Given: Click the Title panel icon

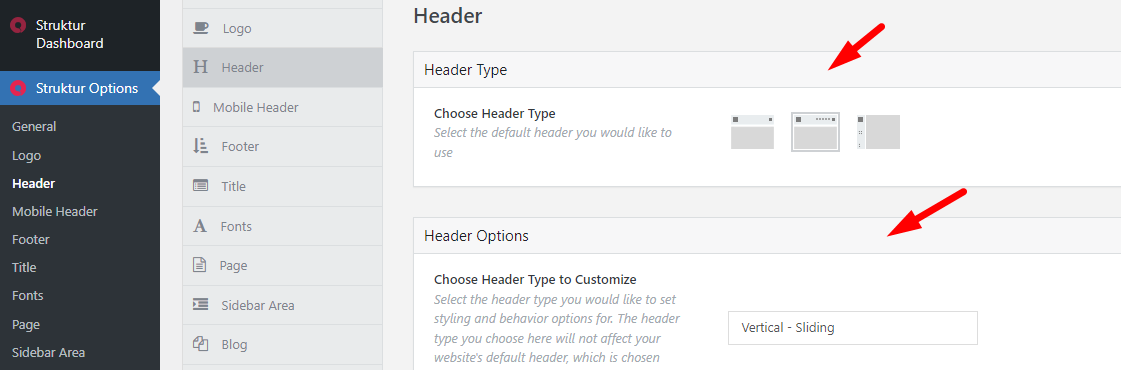Looking at the screenshot, I should point(201,186).
